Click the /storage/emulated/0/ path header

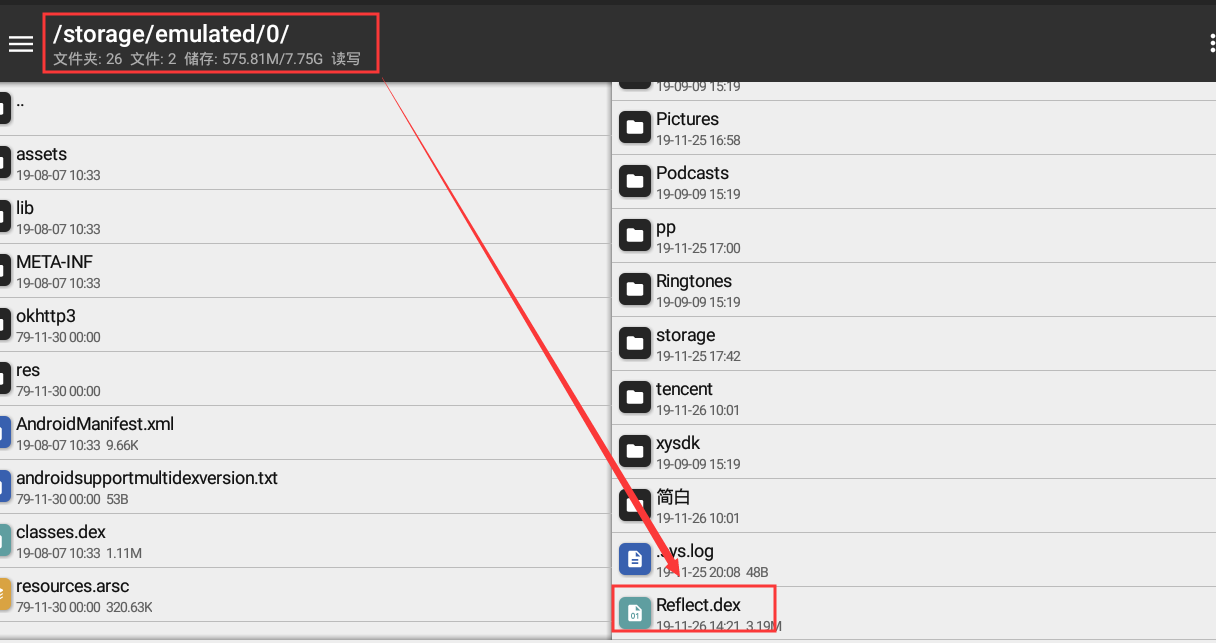[171, 33]
